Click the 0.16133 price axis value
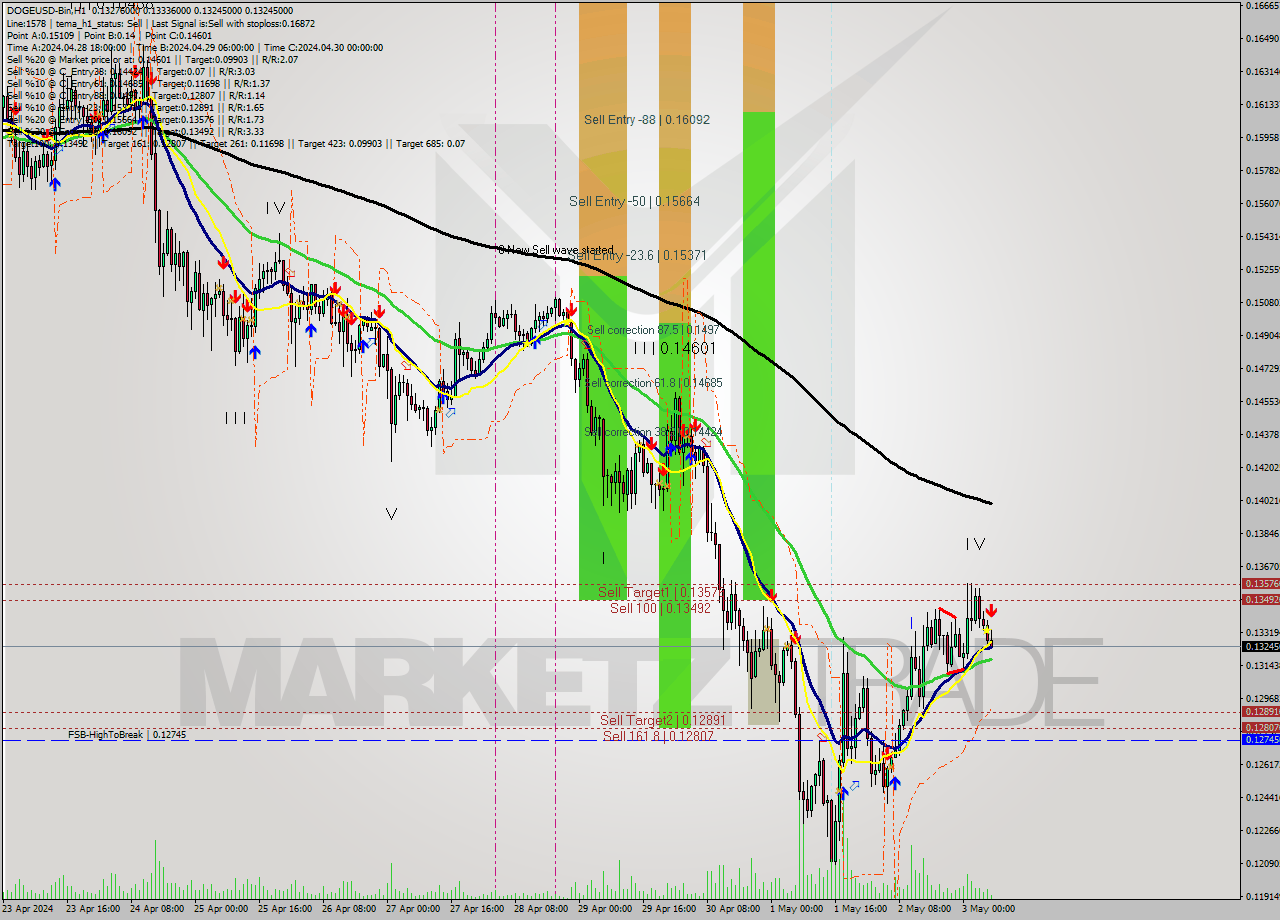This screenshot has width=1280, height=920. 1262,104
